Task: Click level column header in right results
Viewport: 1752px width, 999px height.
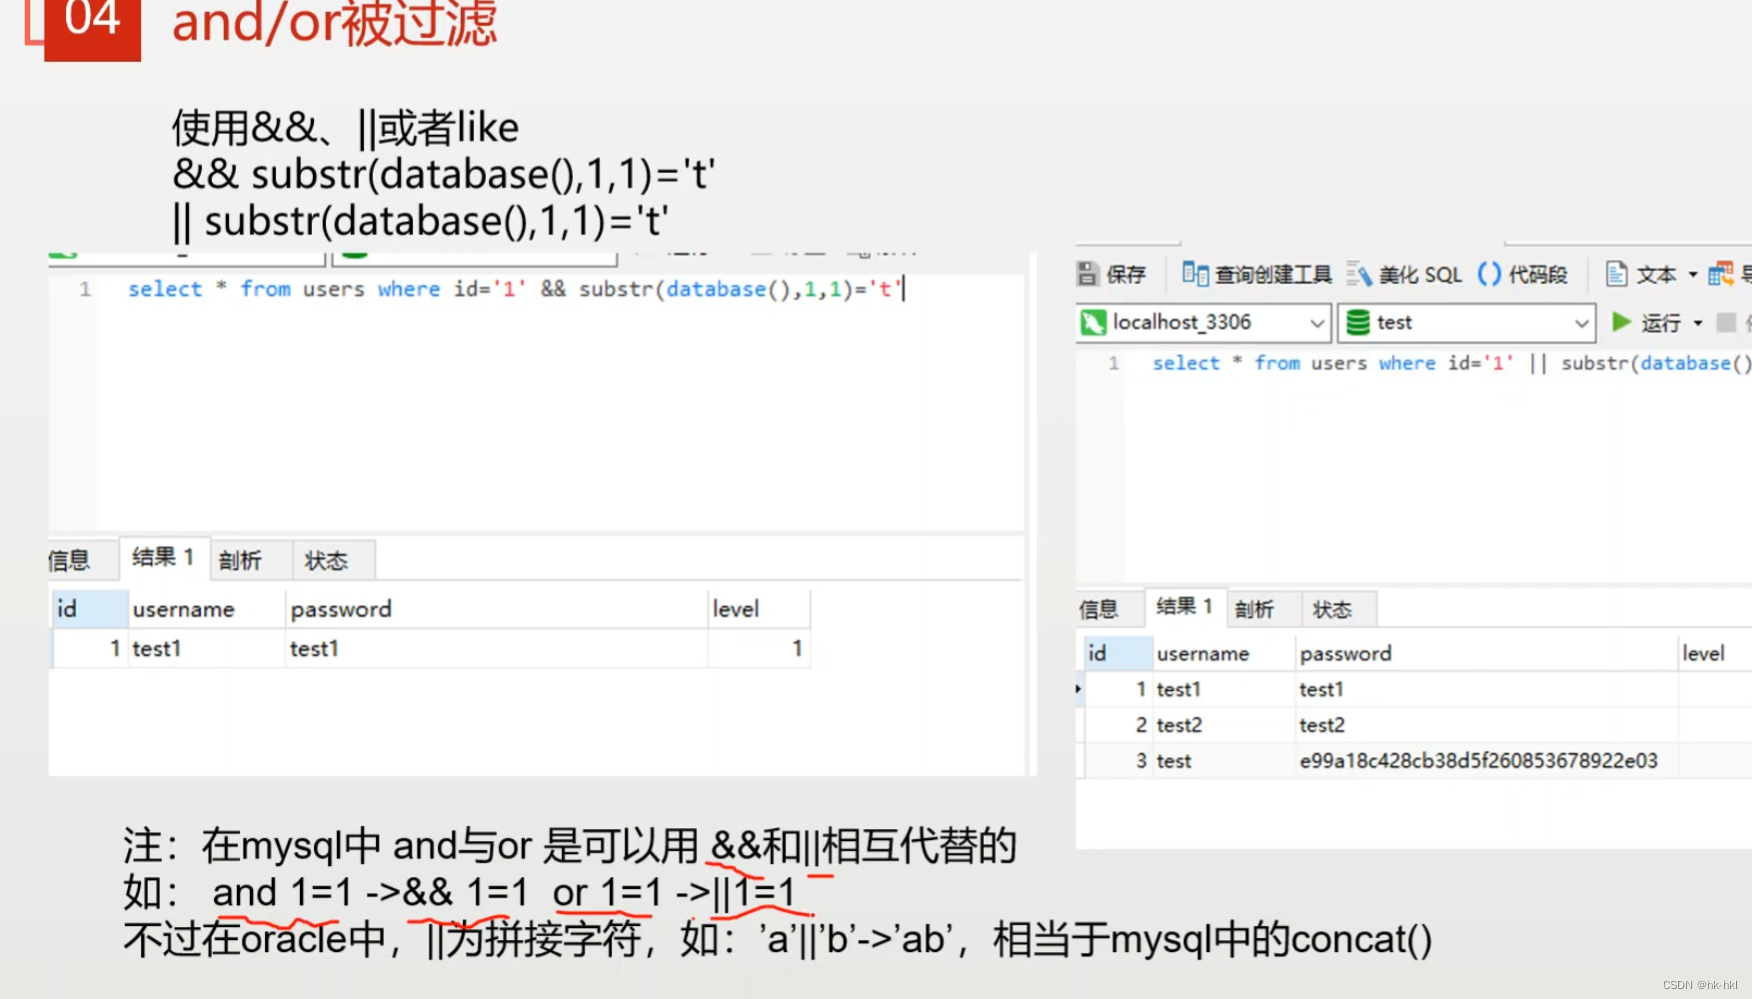Action: click(x=1714, y=653)
